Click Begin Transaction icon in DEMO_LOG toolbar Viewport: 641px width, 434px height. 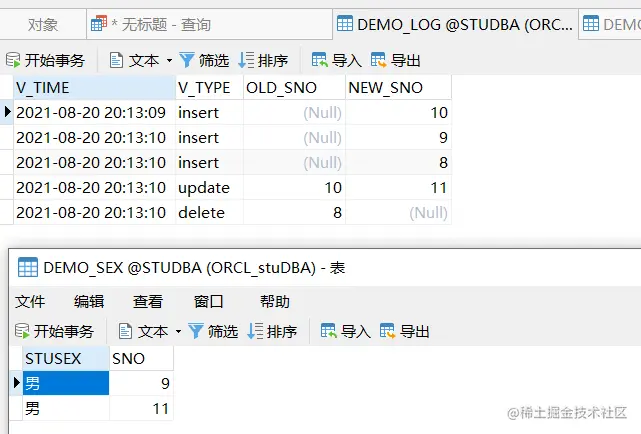pos(13,60)
